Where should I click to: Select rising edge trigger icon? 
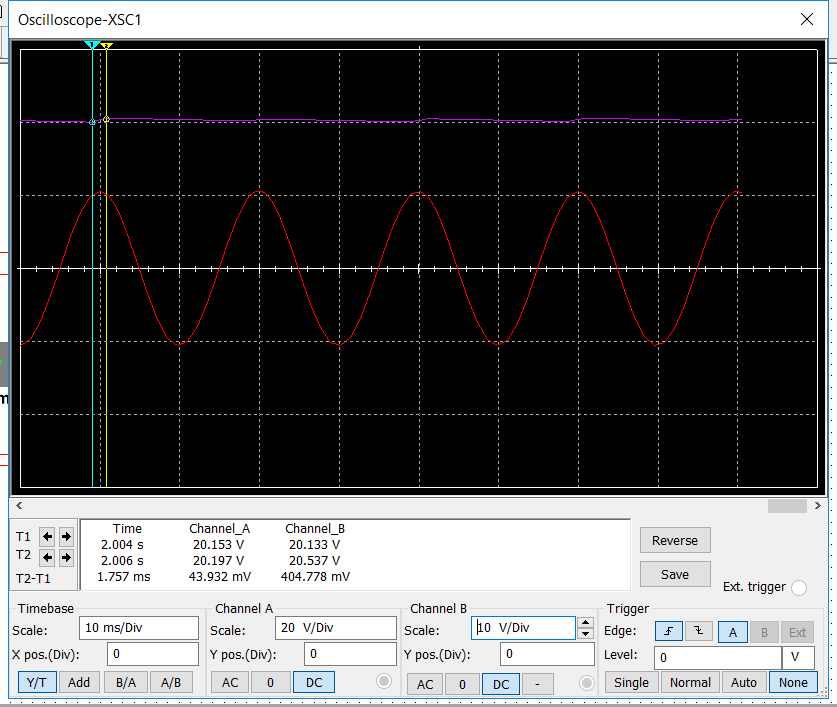[x=668, y=631]
